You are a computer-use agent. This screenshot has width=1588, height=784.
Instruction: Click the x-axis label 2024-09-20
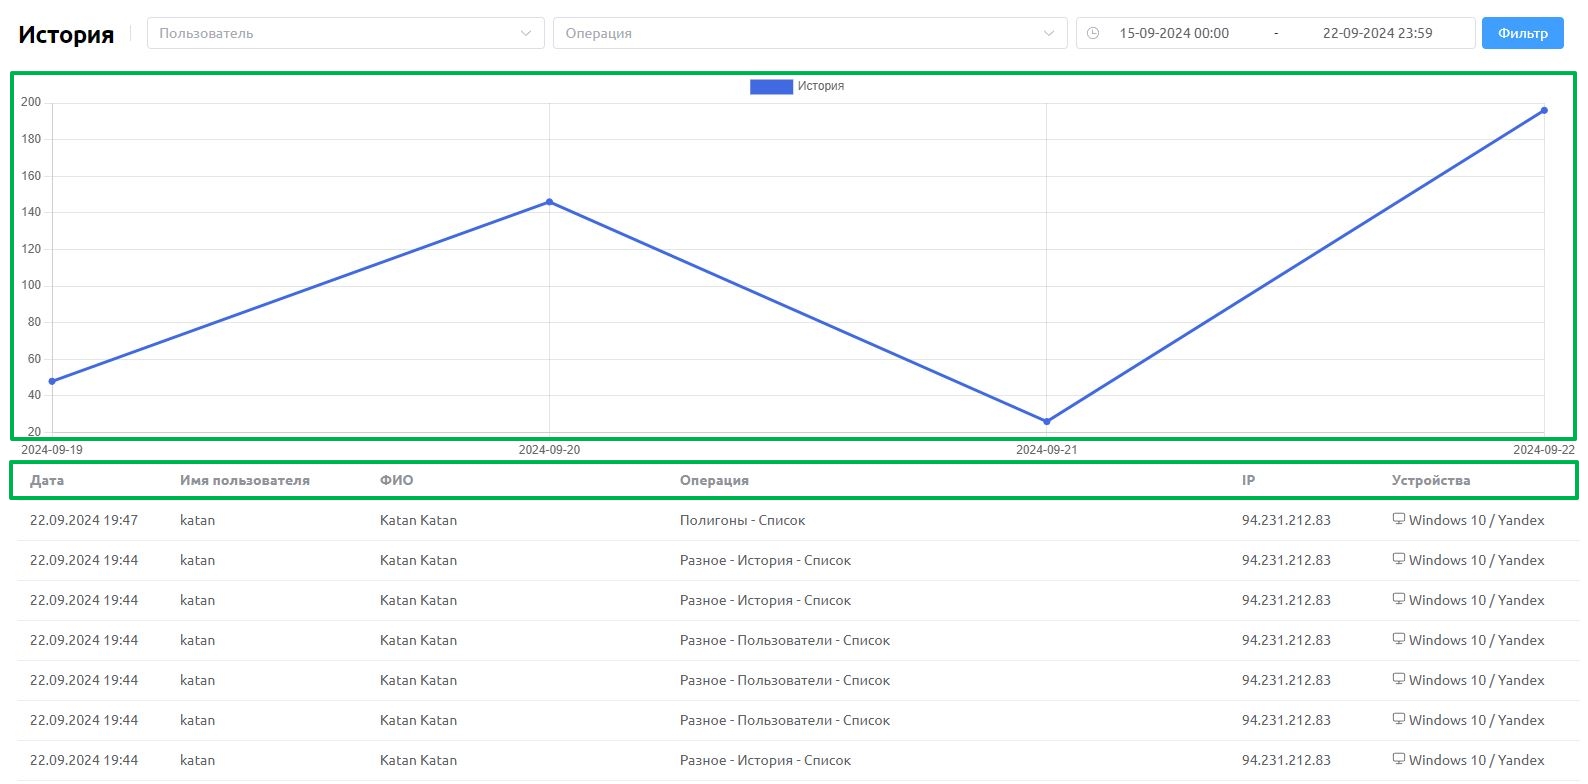(x=549, y=450)
